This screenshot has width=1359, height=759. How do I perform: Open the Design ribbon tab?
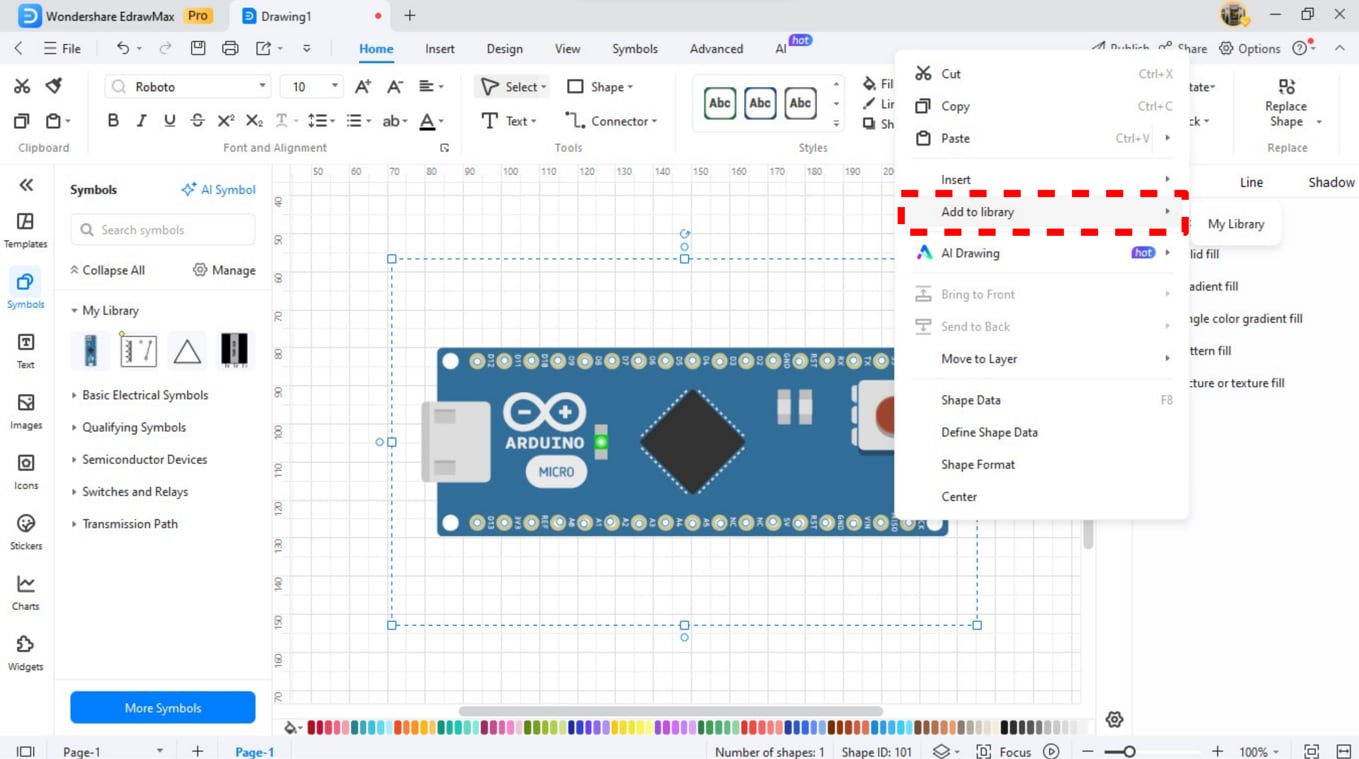pos(505,48)
